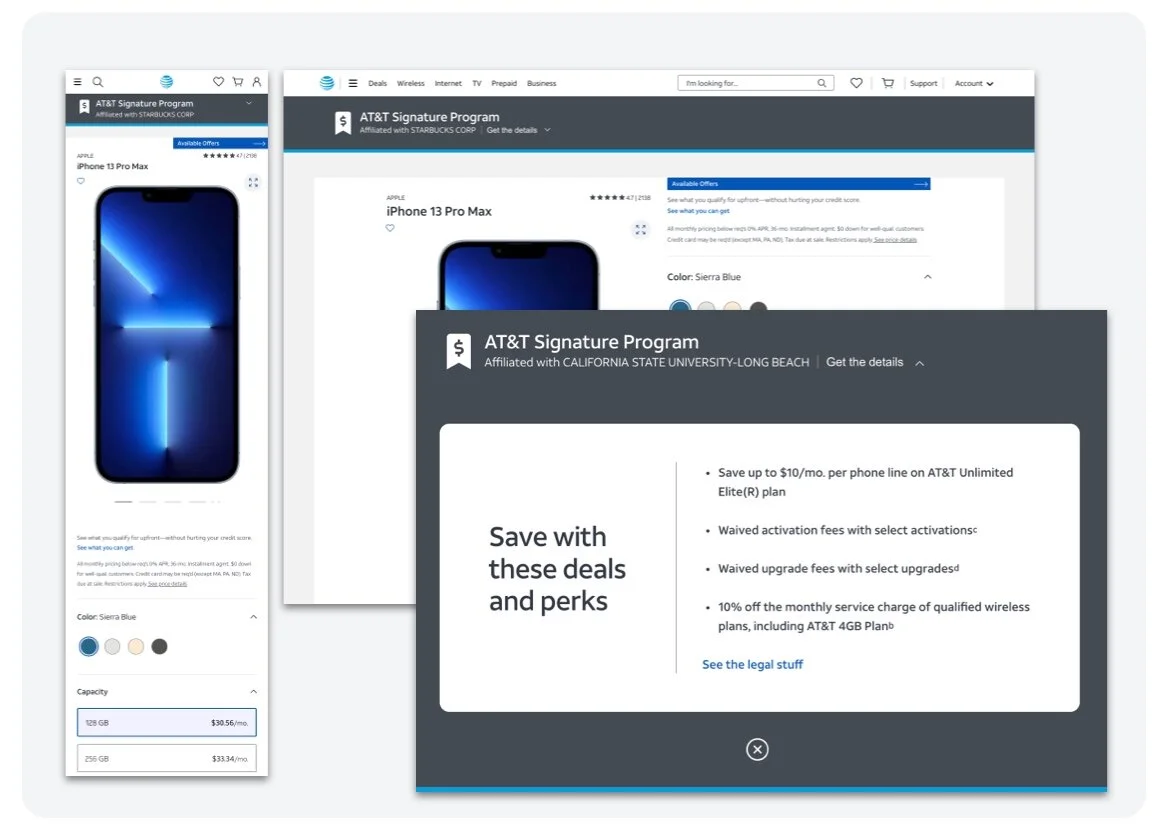The width and height of the screenshot is (1164, 836).
Task: Select silver color swatch in mobile view
Action: pyautogui.click(x=112, y=647)
